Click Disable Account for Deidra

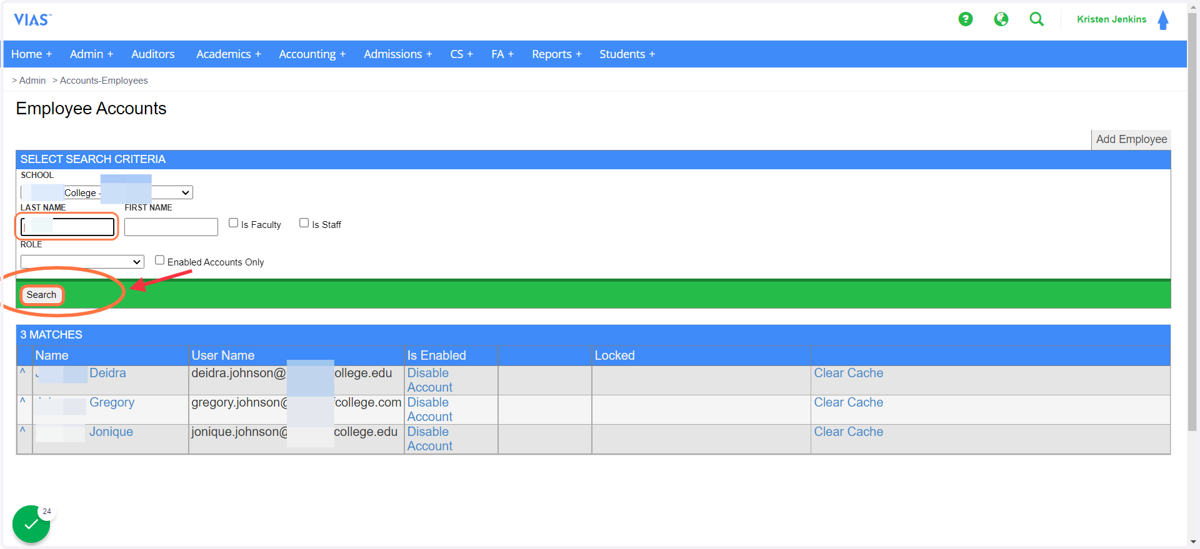(430, 380)
